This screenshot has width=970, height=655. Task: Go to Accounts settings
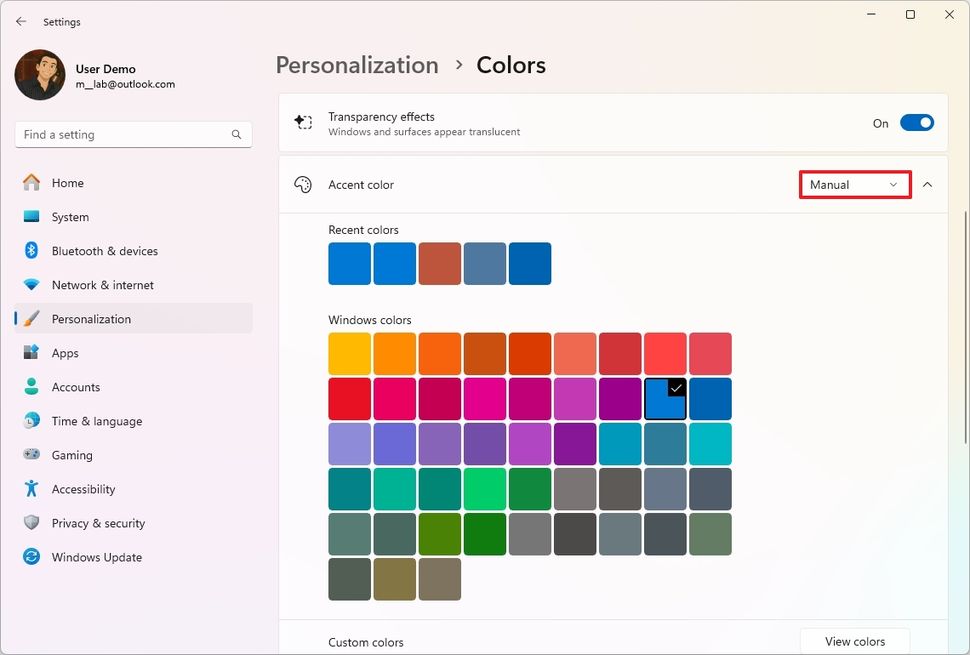[x=76, y=387]
